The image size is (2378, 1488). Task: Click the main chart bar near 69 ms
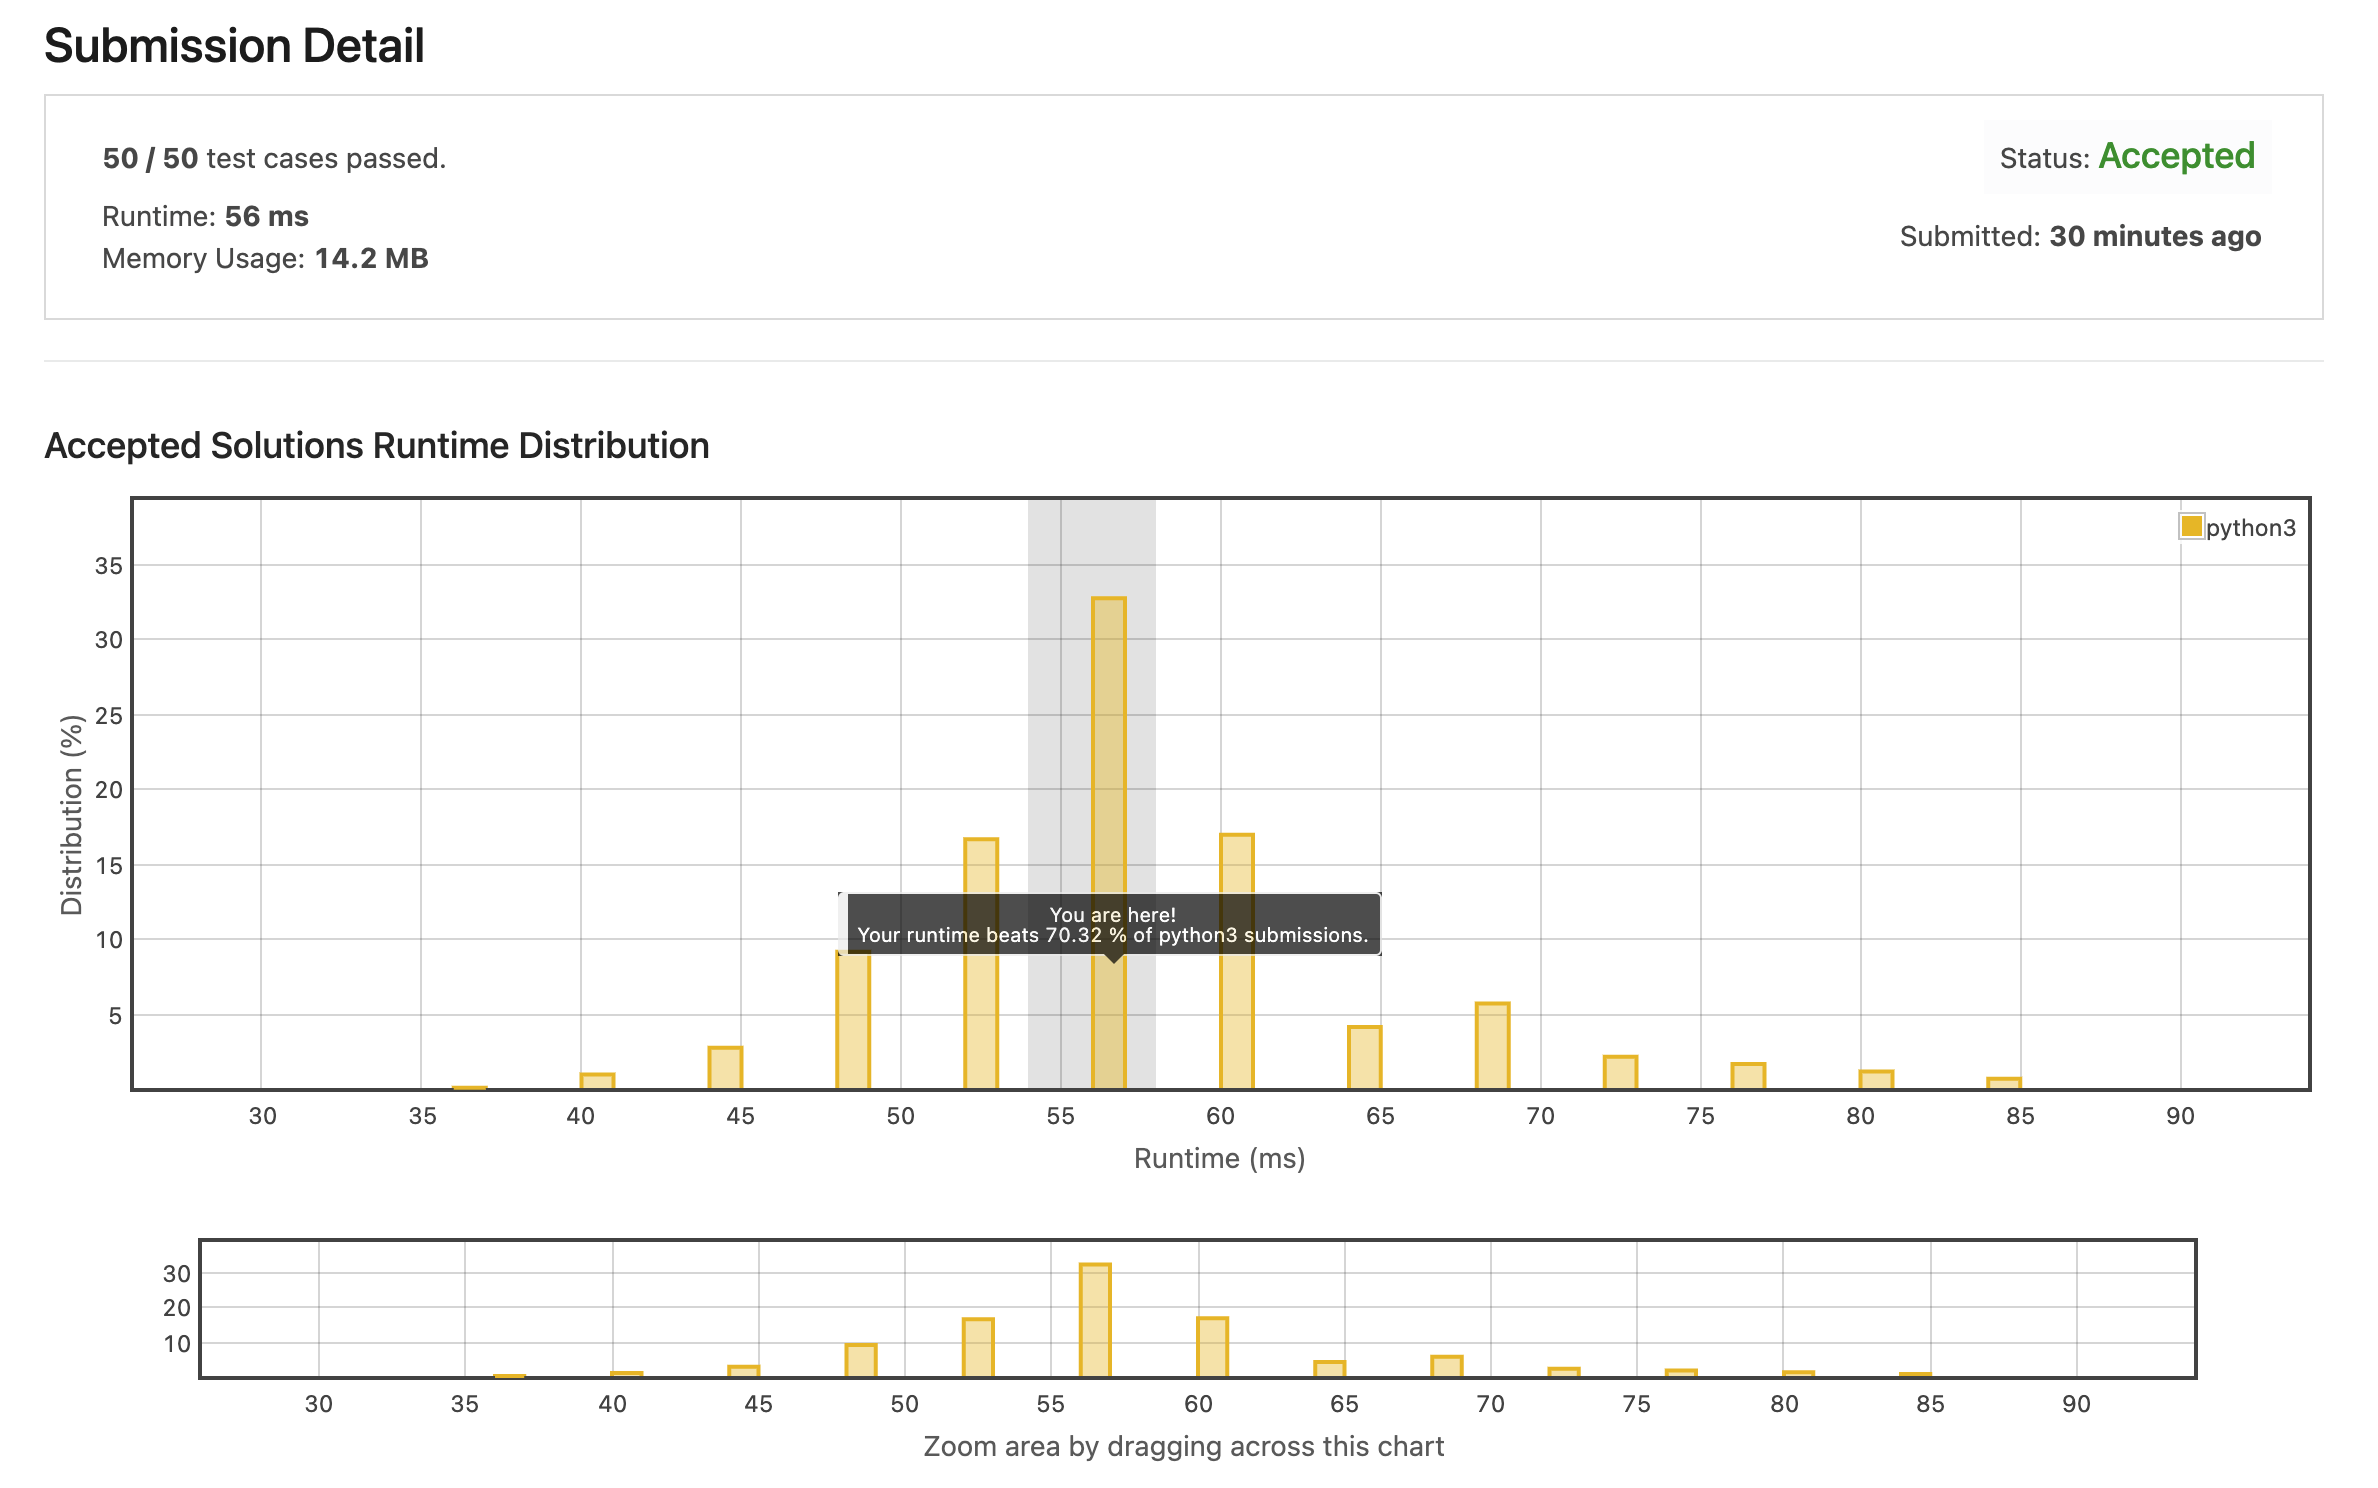(1492, 1046)
